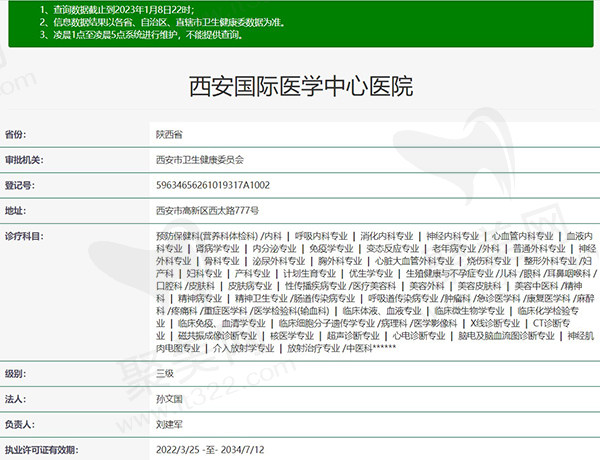Viewport: 600px width, 460px height.
Task: Select the 审批机关 label
Action: point(24,160)
